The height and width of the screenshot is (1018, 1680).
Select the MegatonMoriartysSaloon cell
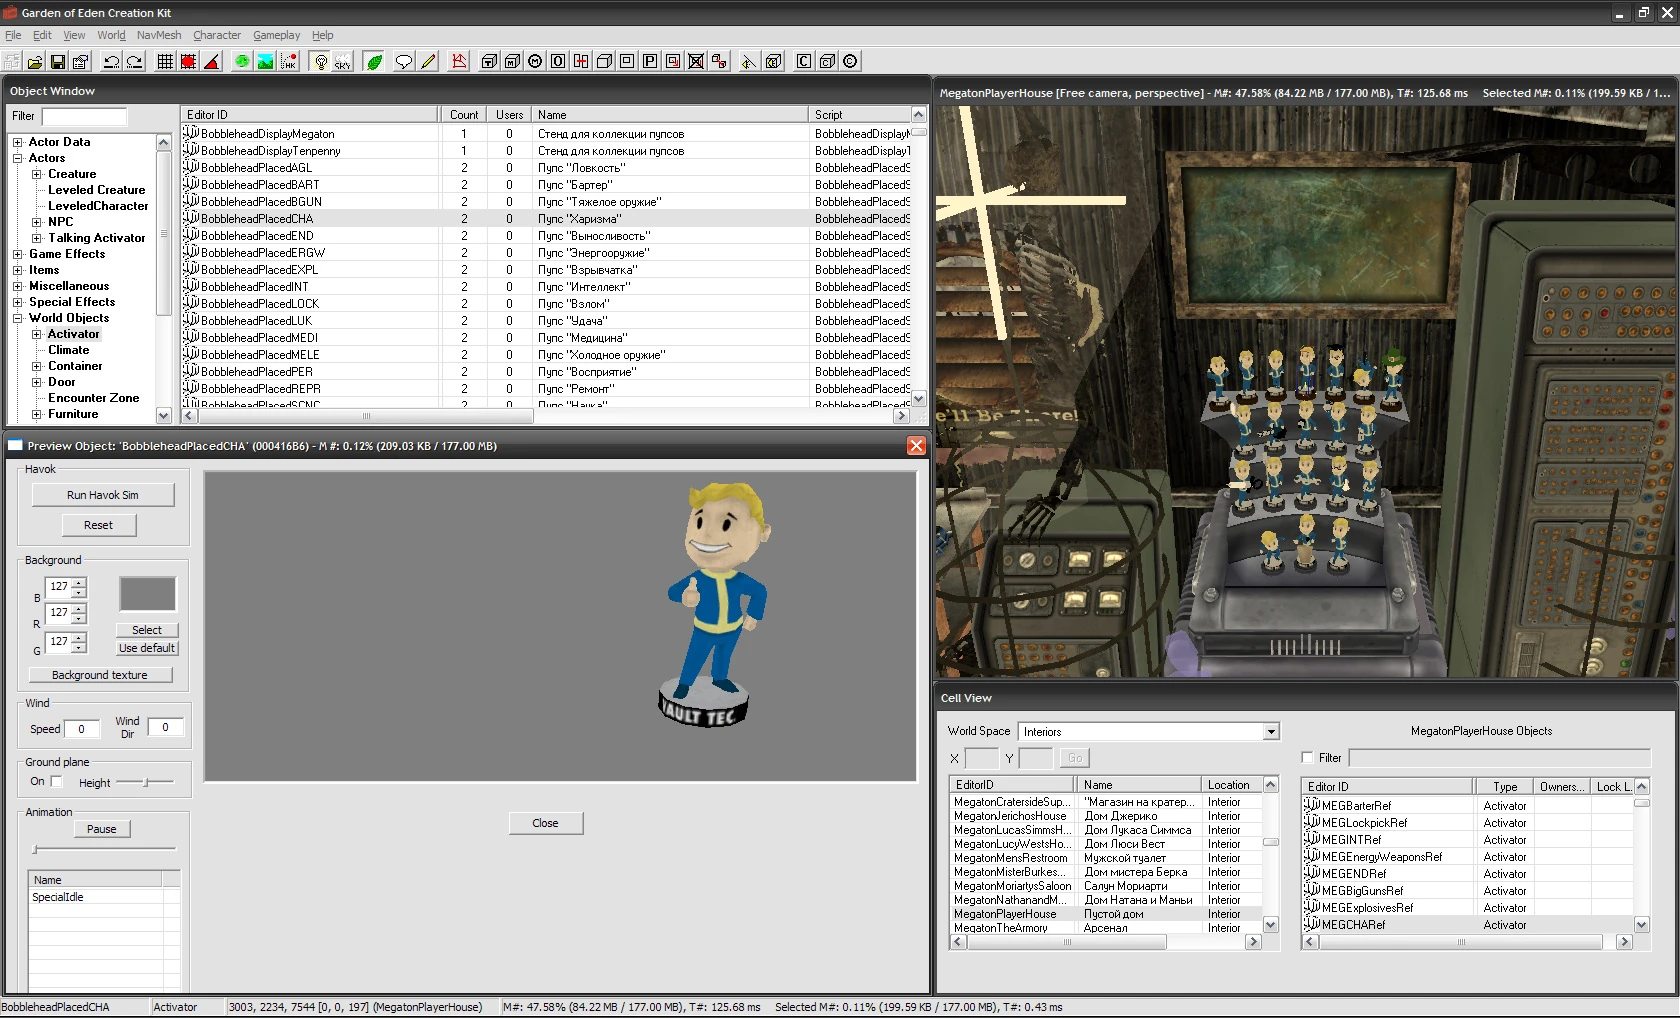pyautogui.click(x=1105, y=886)
